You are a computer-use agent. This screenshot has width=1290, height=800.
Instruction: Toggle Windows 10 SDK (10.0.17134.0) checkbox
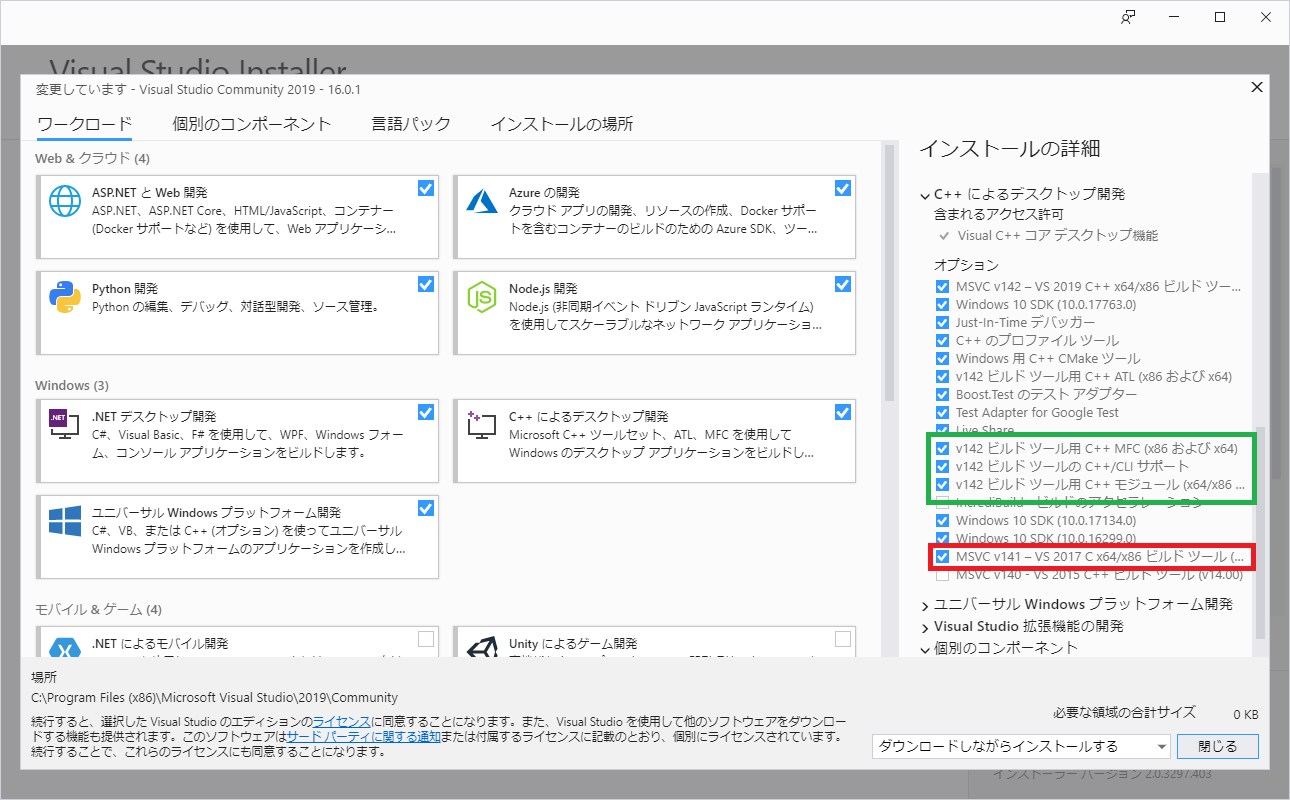click(x=942, y=520)
